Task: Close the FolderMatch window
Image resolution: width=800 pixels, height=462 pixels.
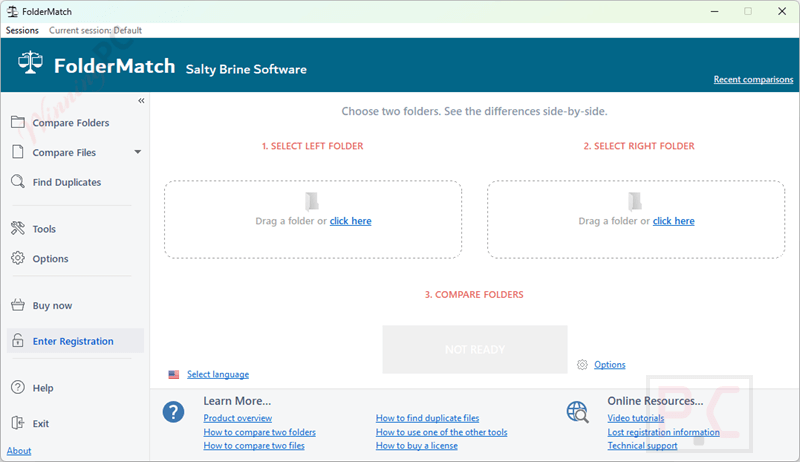Action: (x=782, y=11)
